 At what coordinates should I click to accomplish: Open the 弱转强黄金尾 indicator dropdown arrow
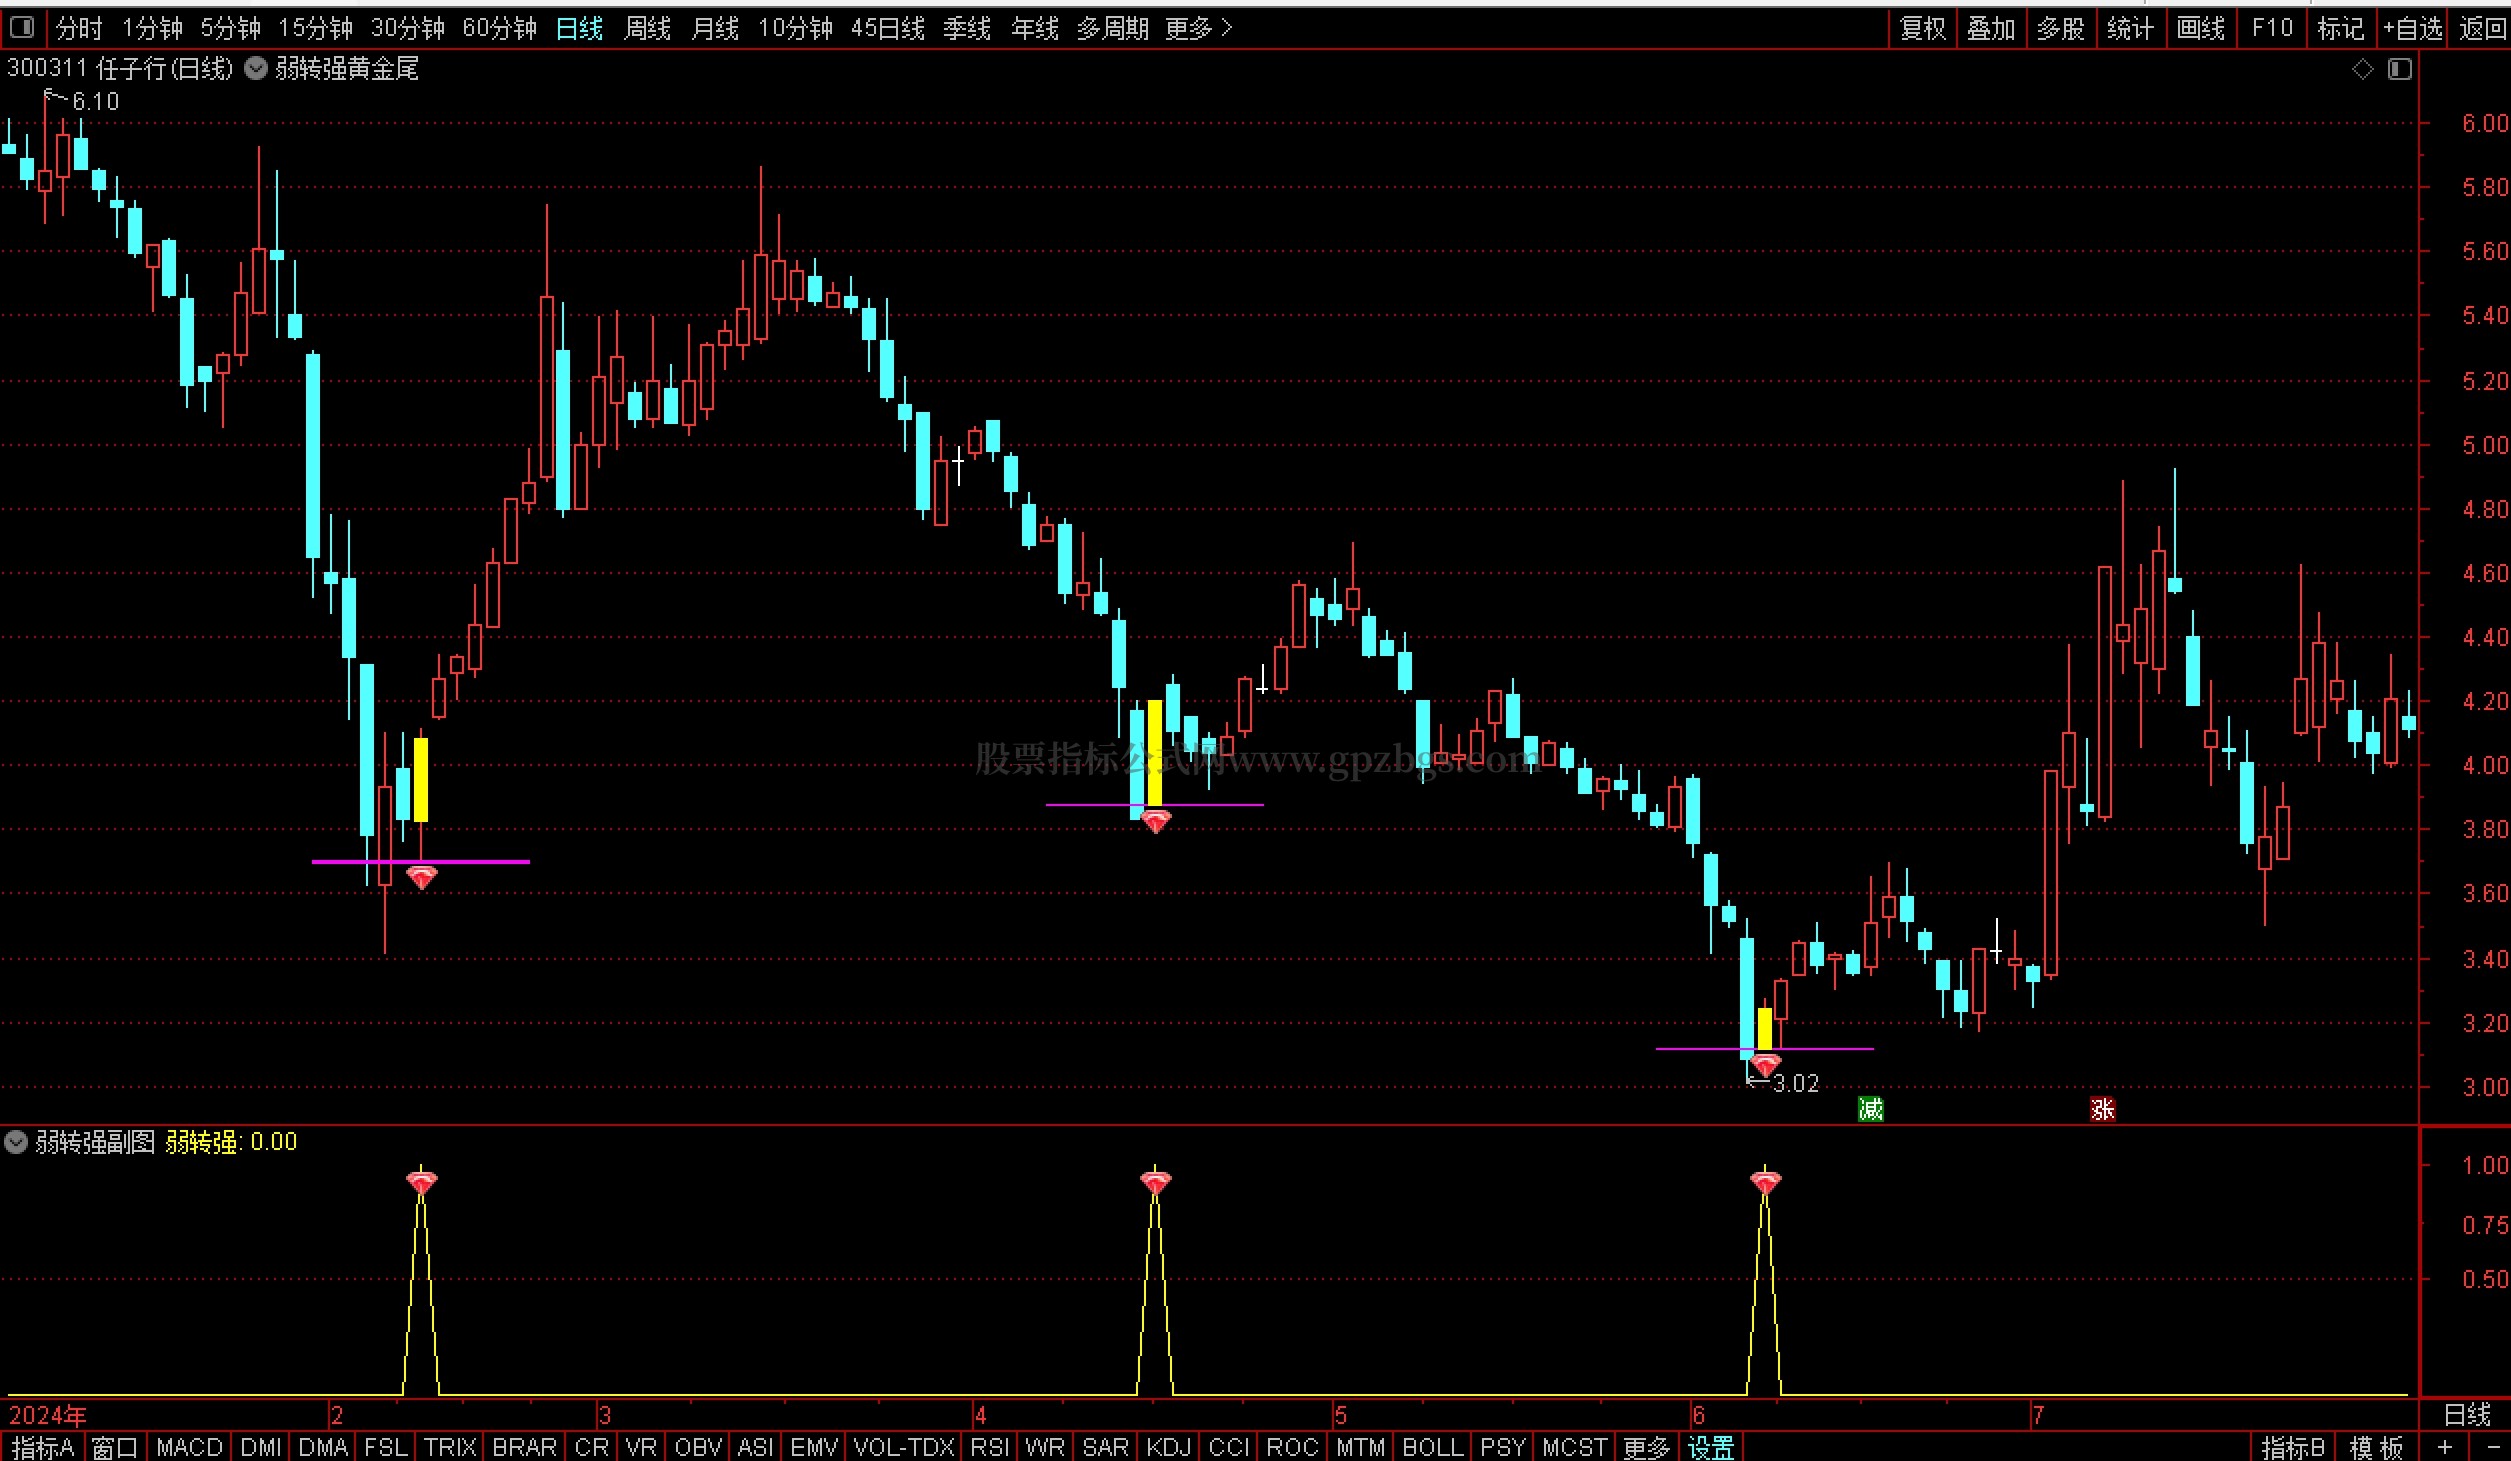tap(256, 68)
